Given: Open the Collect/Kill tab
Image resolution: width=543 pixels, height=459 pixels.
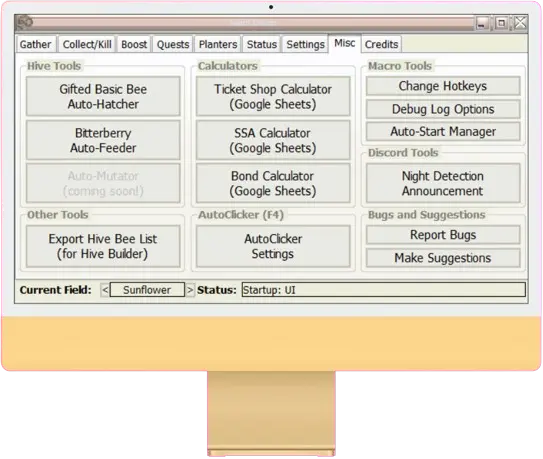Looking at the screenshot, I should (x=87, y=44).
